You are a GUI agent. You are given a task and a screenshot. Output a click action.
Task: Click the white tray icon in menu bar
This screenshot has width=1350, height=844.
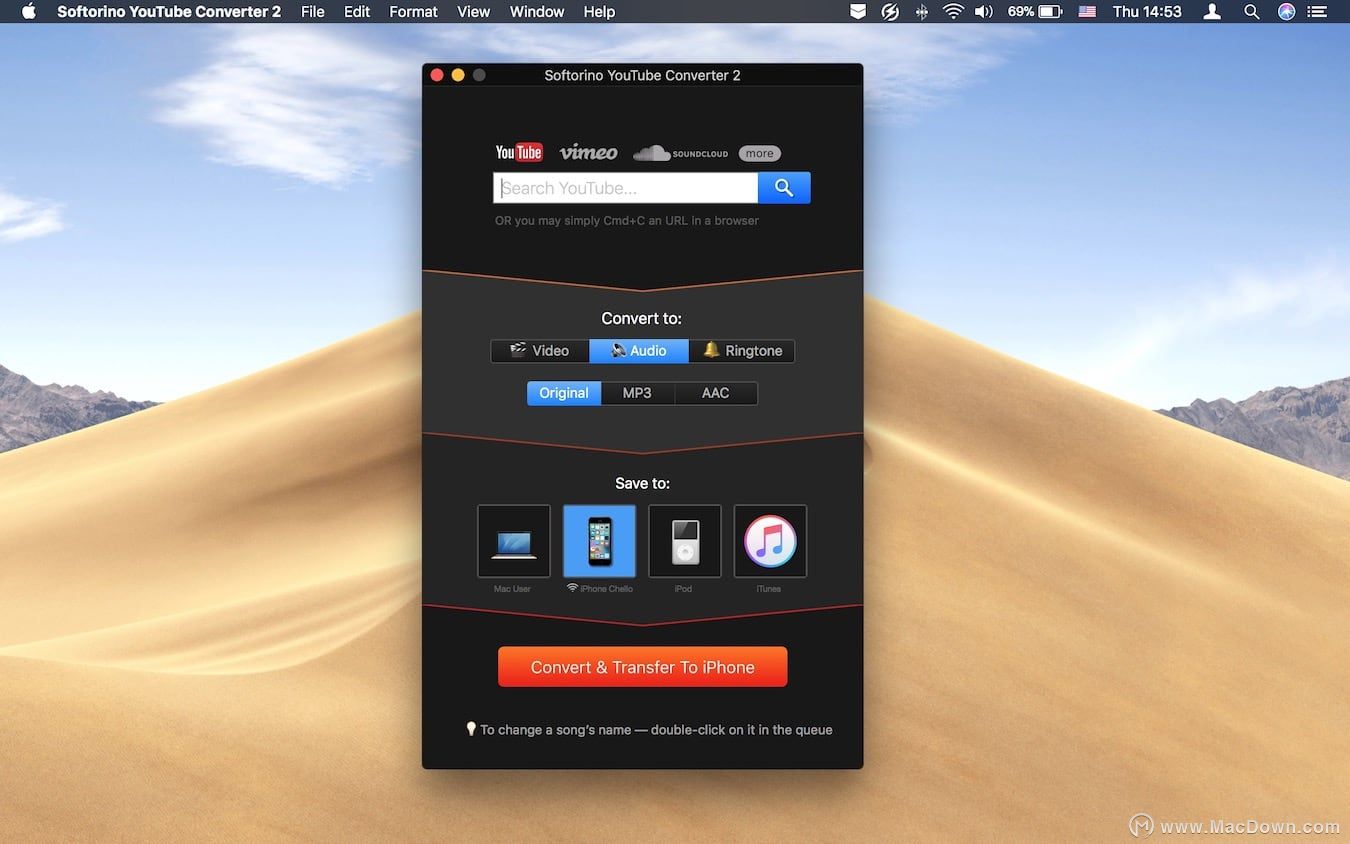click(x=858, y=12)
